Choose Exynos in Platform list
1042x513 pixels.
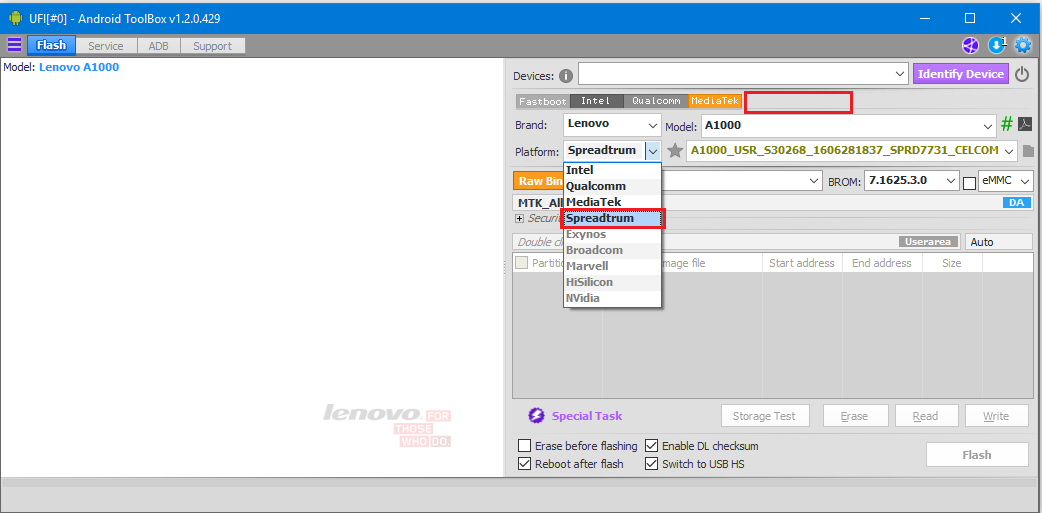[612, 235]
